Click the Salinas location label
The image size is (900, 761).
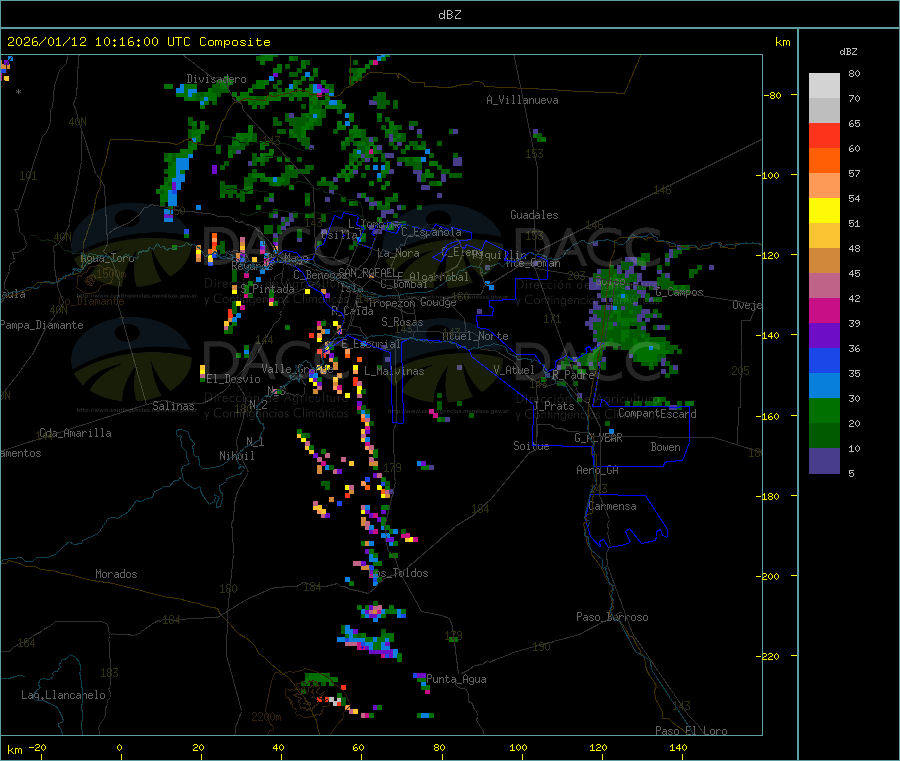pyautogui.click(x=173, y=406)
